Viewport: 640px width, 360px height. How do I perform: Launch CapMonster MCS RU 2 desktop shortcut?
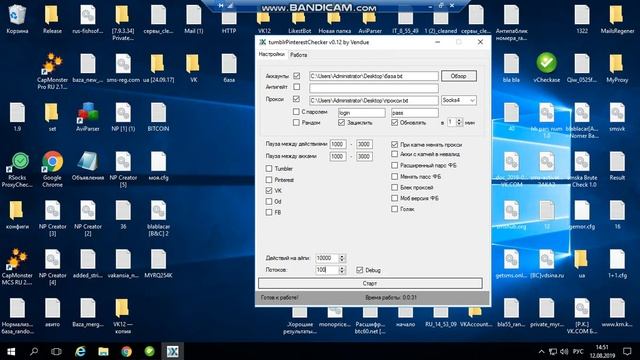17,267
